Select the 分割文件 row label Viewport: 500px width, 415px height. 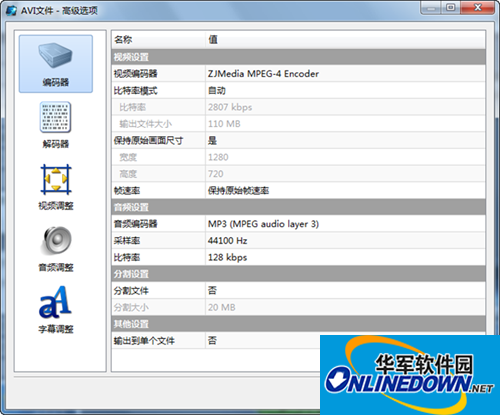coord(131,290)
